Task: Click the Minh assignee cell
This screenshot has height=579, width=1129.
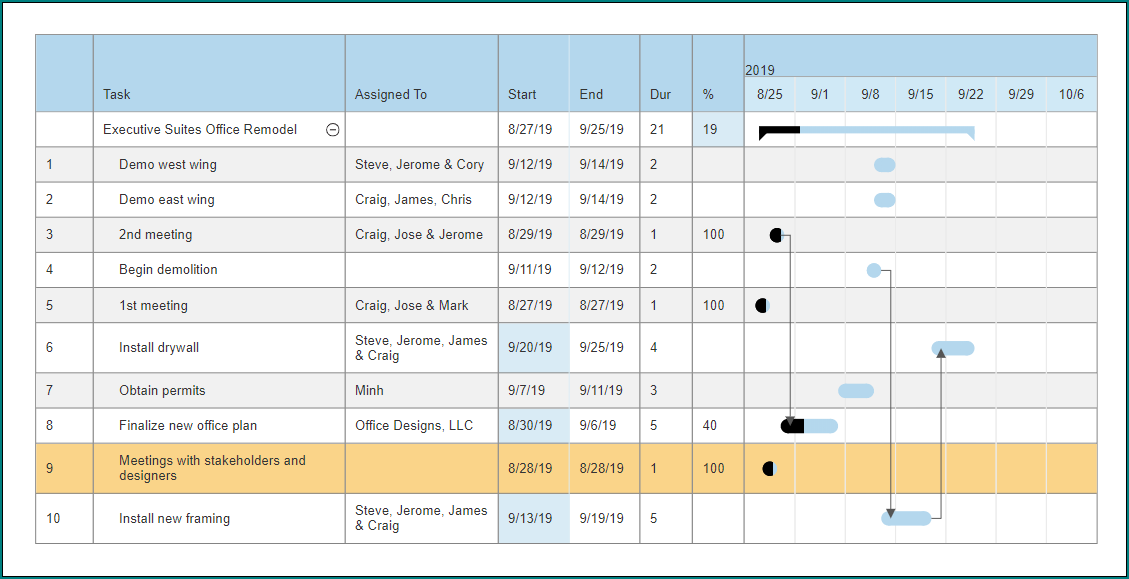Action: click(421, 390)
